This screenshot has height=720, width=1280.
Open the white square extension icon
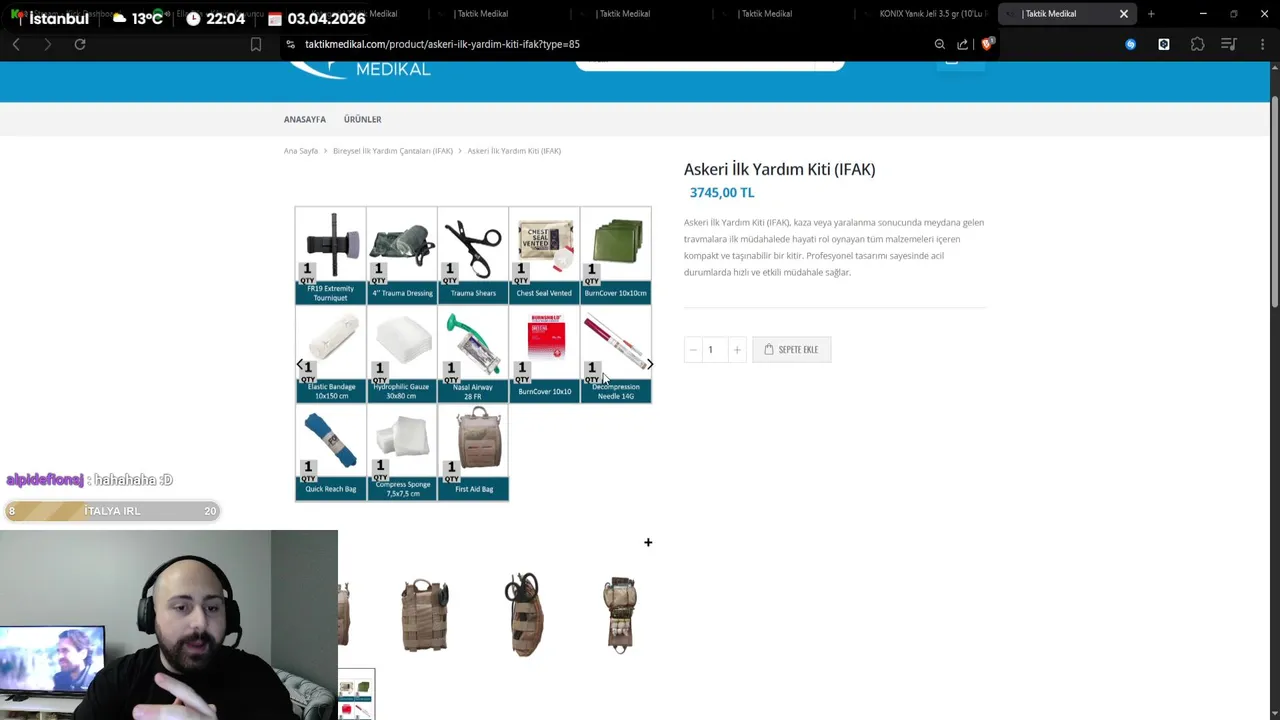(1164, 44)
